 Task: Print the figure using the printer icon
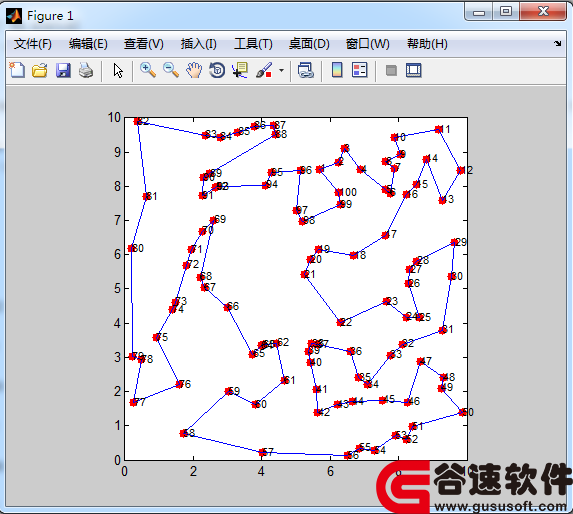tap(86, 70)
